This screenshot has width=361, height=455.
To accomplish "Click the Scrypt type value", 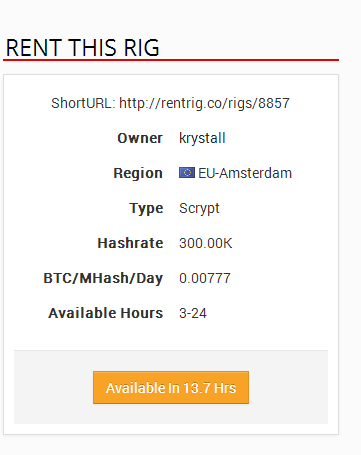I will [199, 208].
